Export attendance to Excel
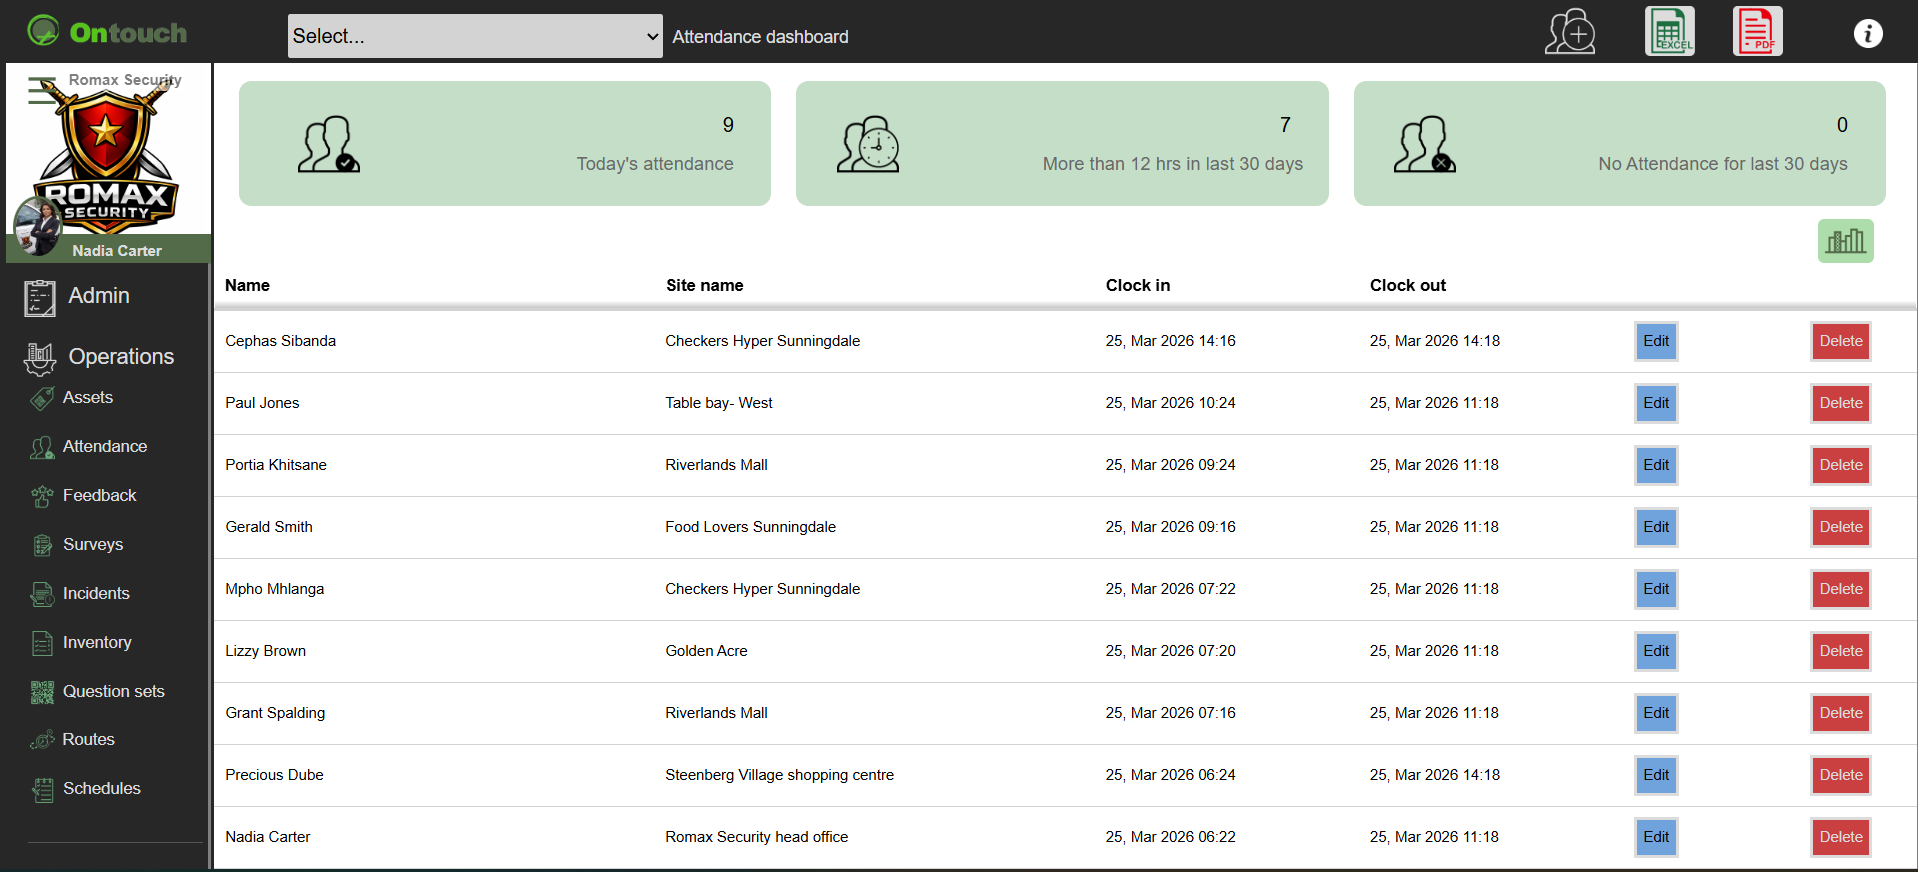The image size is (1918, 872). click(x=1669, y=32)
